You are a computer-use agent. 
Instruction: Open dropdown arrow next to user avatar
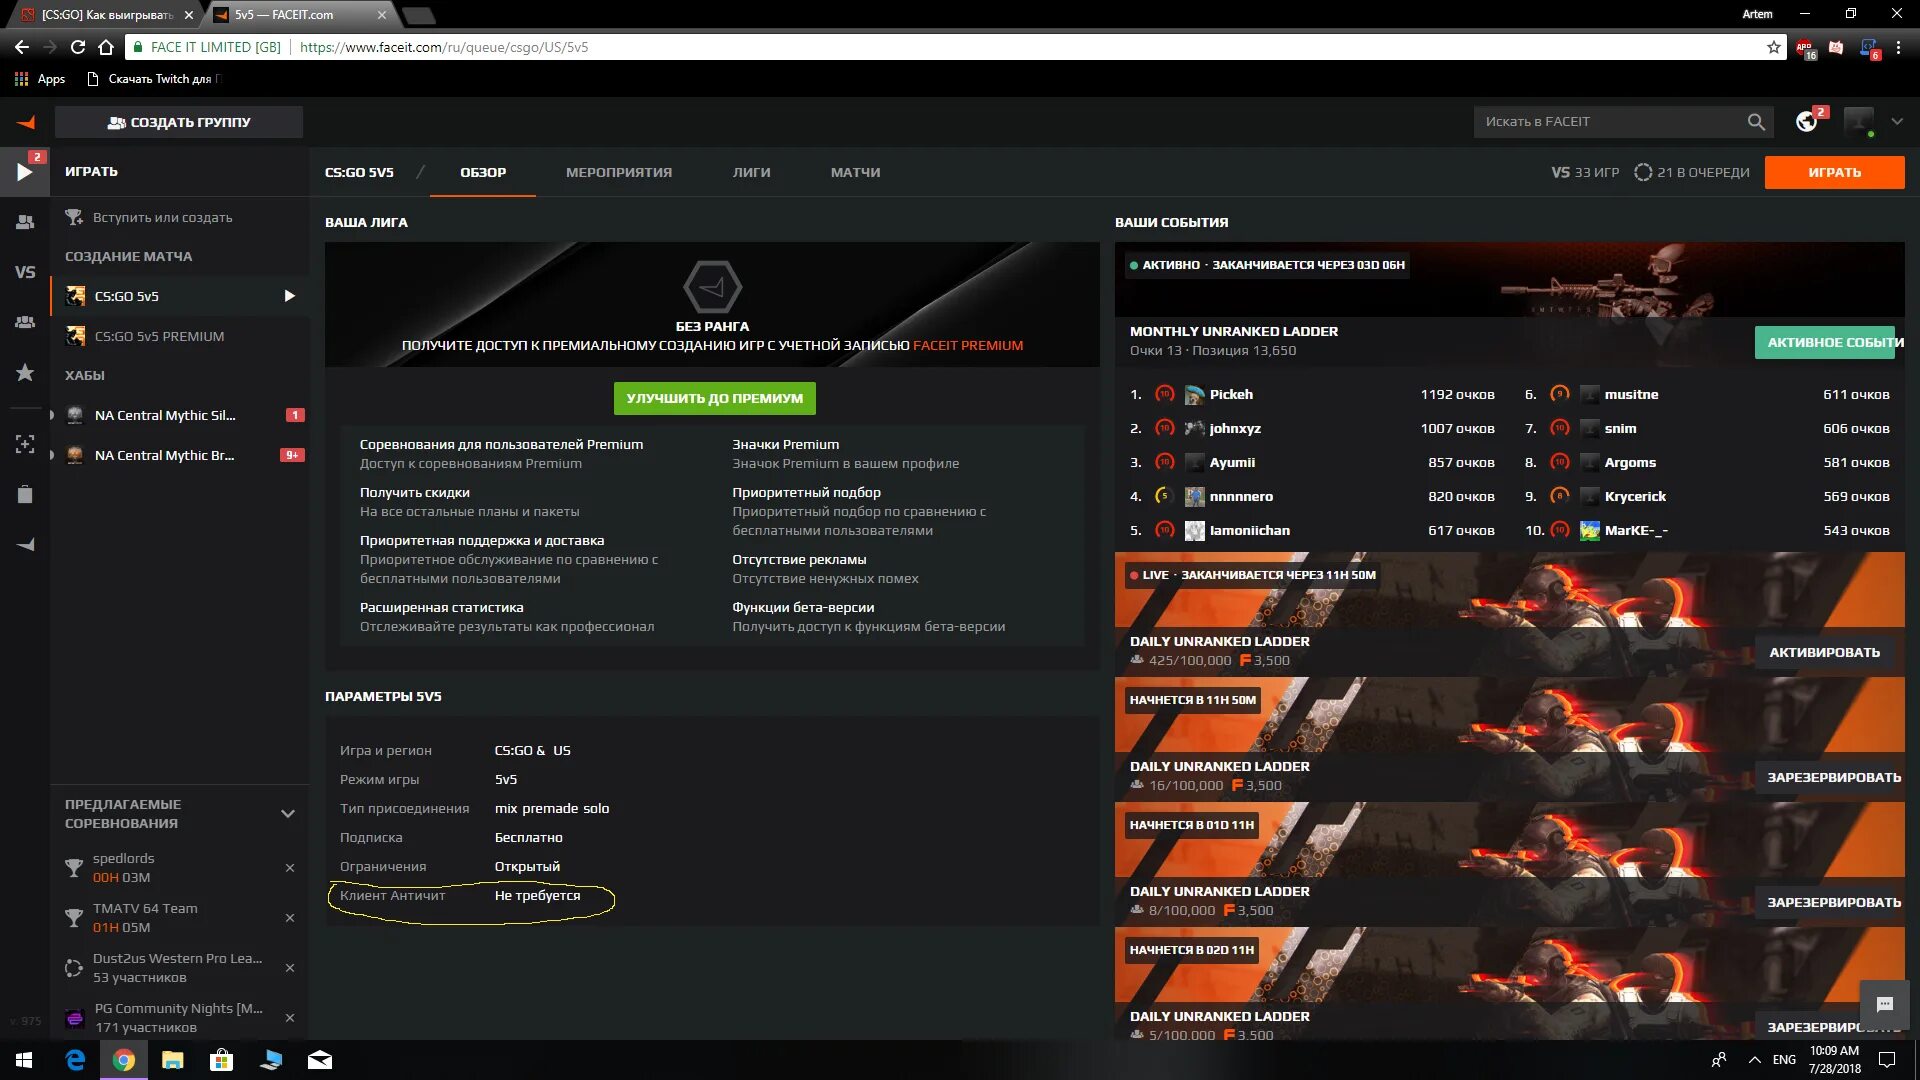[1897, 121]
